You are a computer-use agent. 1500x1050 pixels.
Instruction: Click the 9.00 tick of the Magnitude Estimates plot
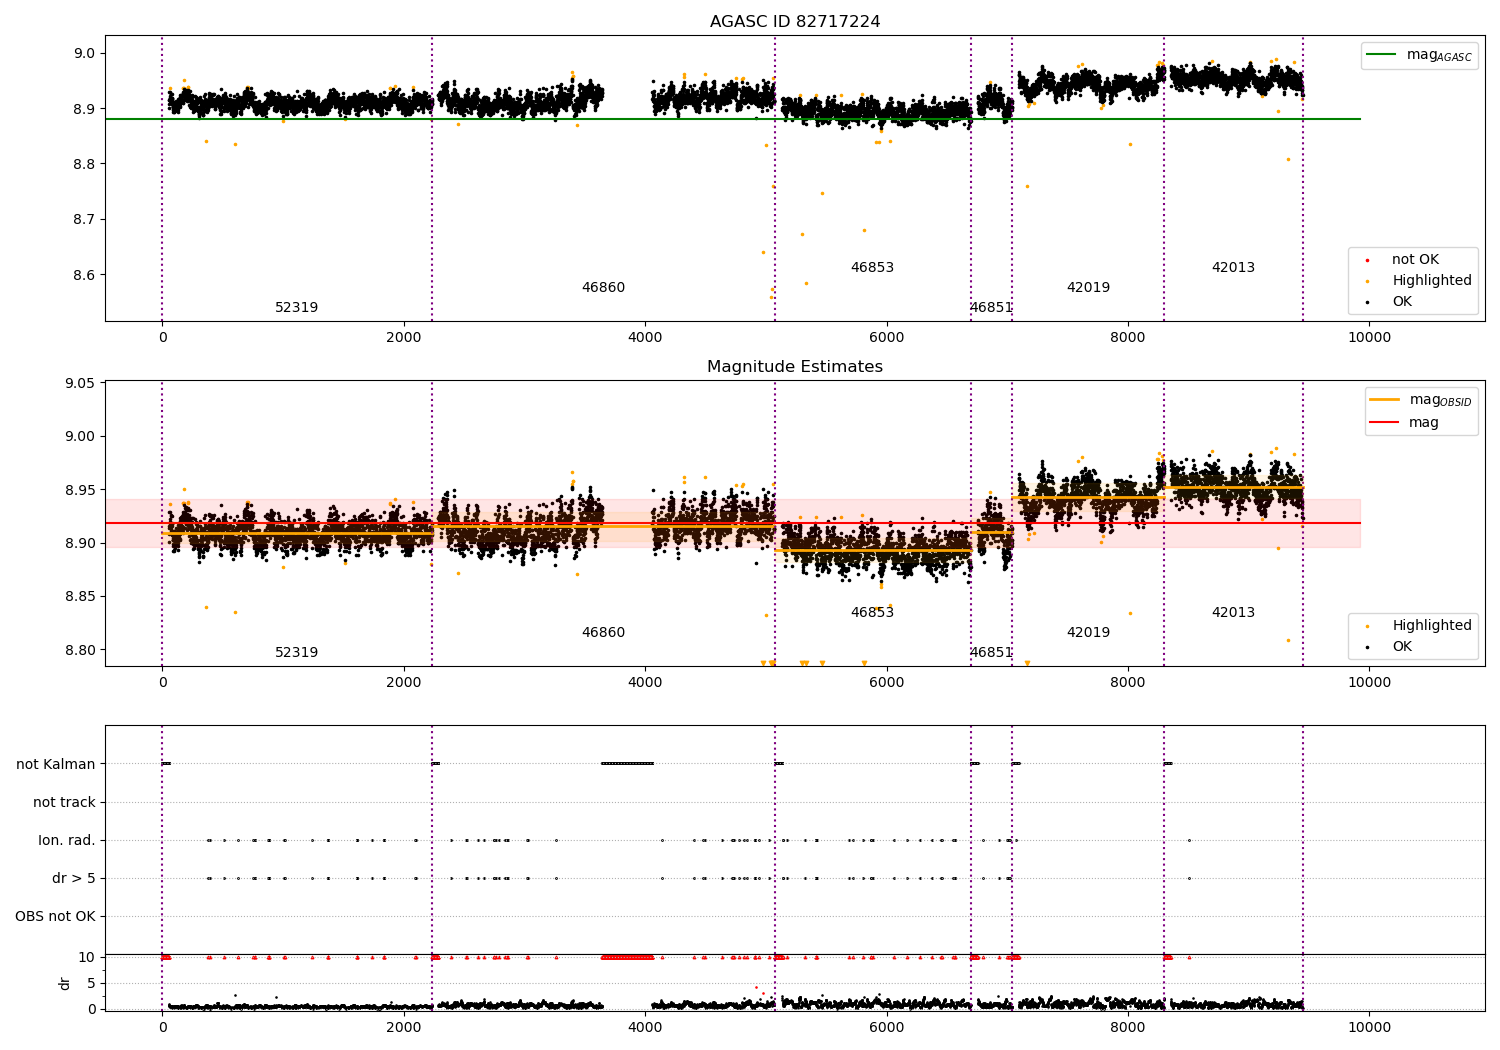pos(81,436)
